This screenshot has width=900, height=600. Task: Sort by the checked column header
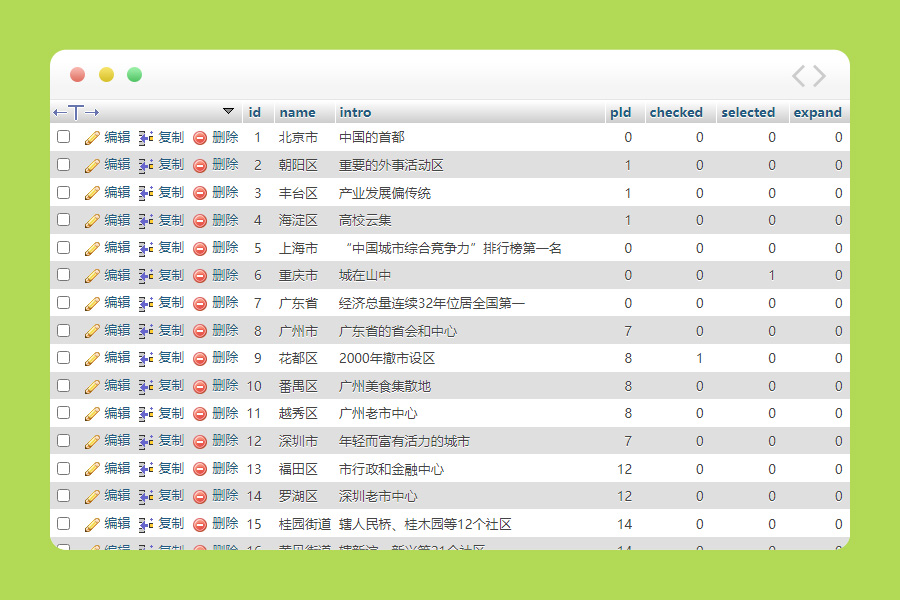point(676,112)
